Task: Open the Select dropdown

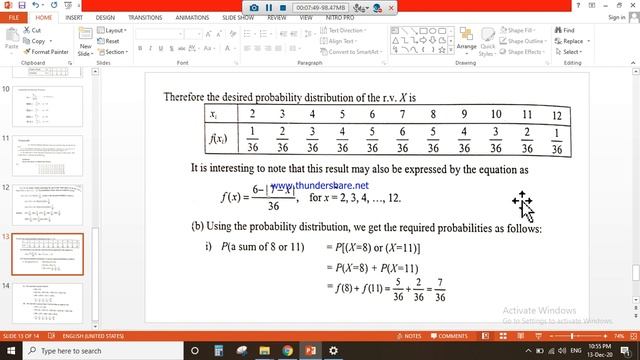Action: (569, 52)
